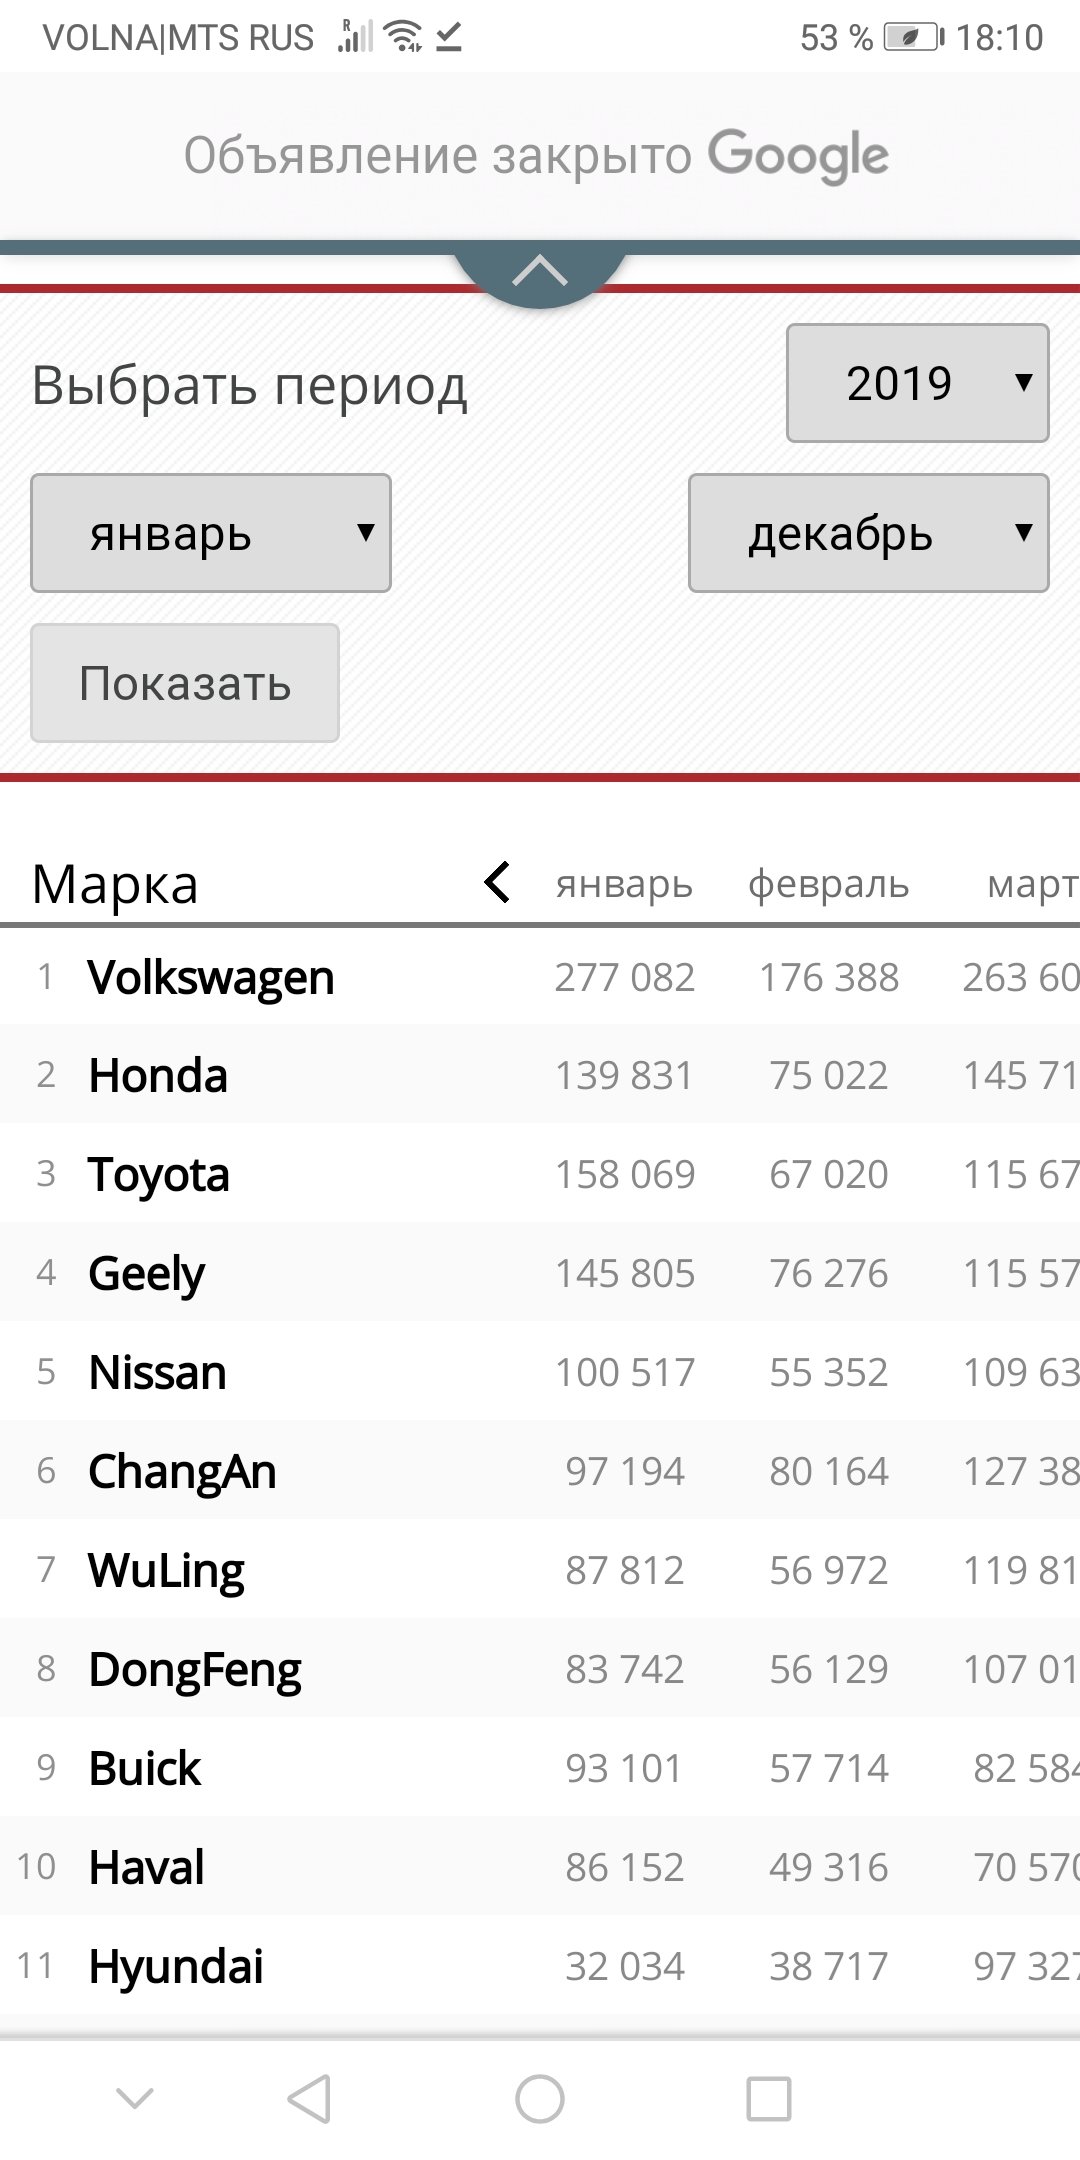The height and width of the screenshot is (2160, 1080).
Task: Tap the Объявление закрыто Google banner
Action: point(540,156)
